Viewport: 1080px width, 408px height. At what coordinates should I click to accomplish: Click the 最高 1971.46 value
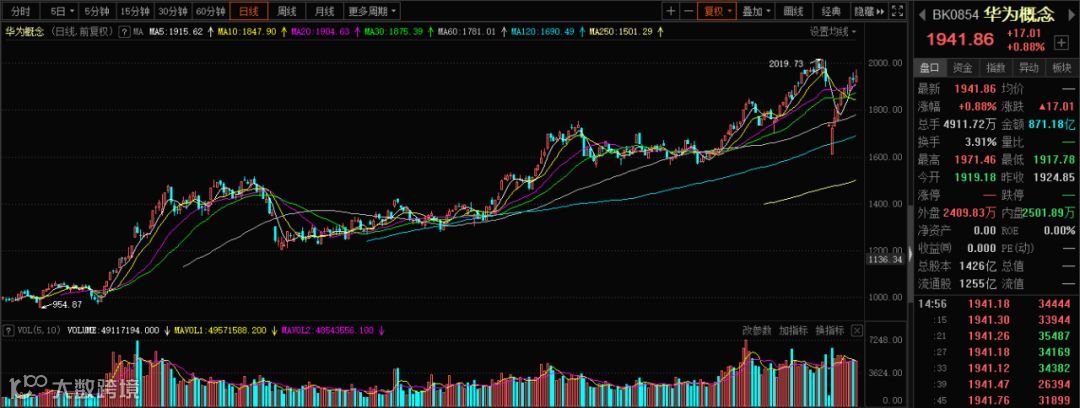tap(976, 160)
